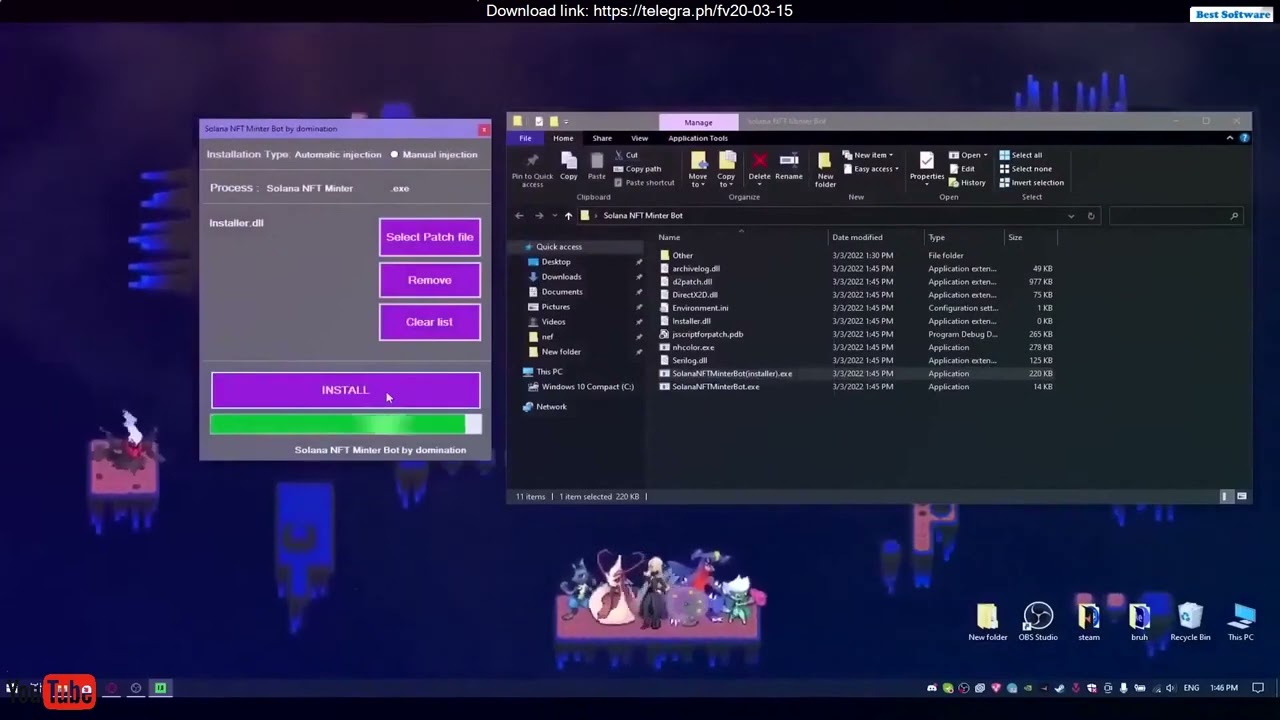
Task: Click Select none in the ribbon
Action: [1025, 169]
